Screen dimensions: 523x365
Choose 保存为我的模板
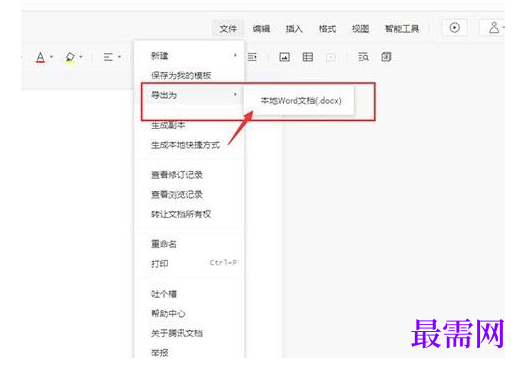click(x=189, y=75)
